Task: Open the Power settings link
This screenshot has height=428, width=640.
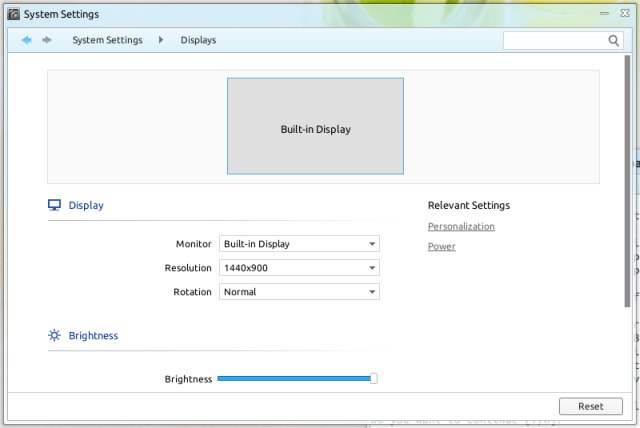Action: [442, 246]
